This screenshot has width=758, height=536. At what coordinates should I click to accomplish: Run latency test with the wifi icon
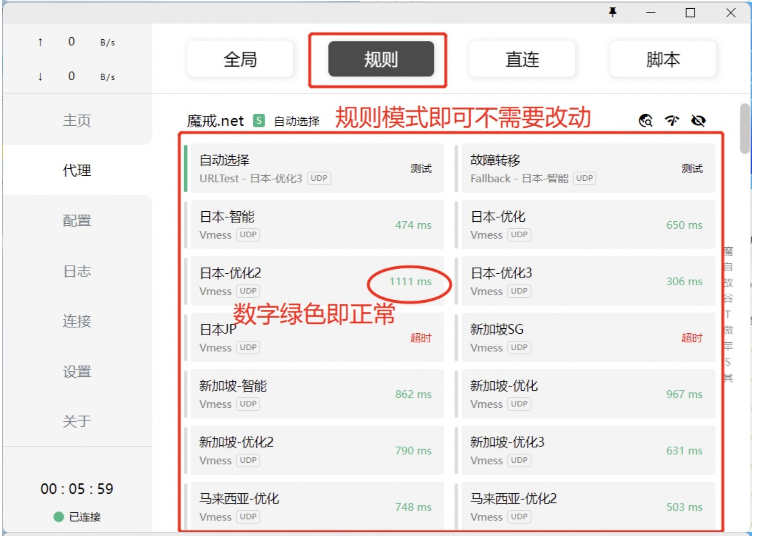pos(672,121)
